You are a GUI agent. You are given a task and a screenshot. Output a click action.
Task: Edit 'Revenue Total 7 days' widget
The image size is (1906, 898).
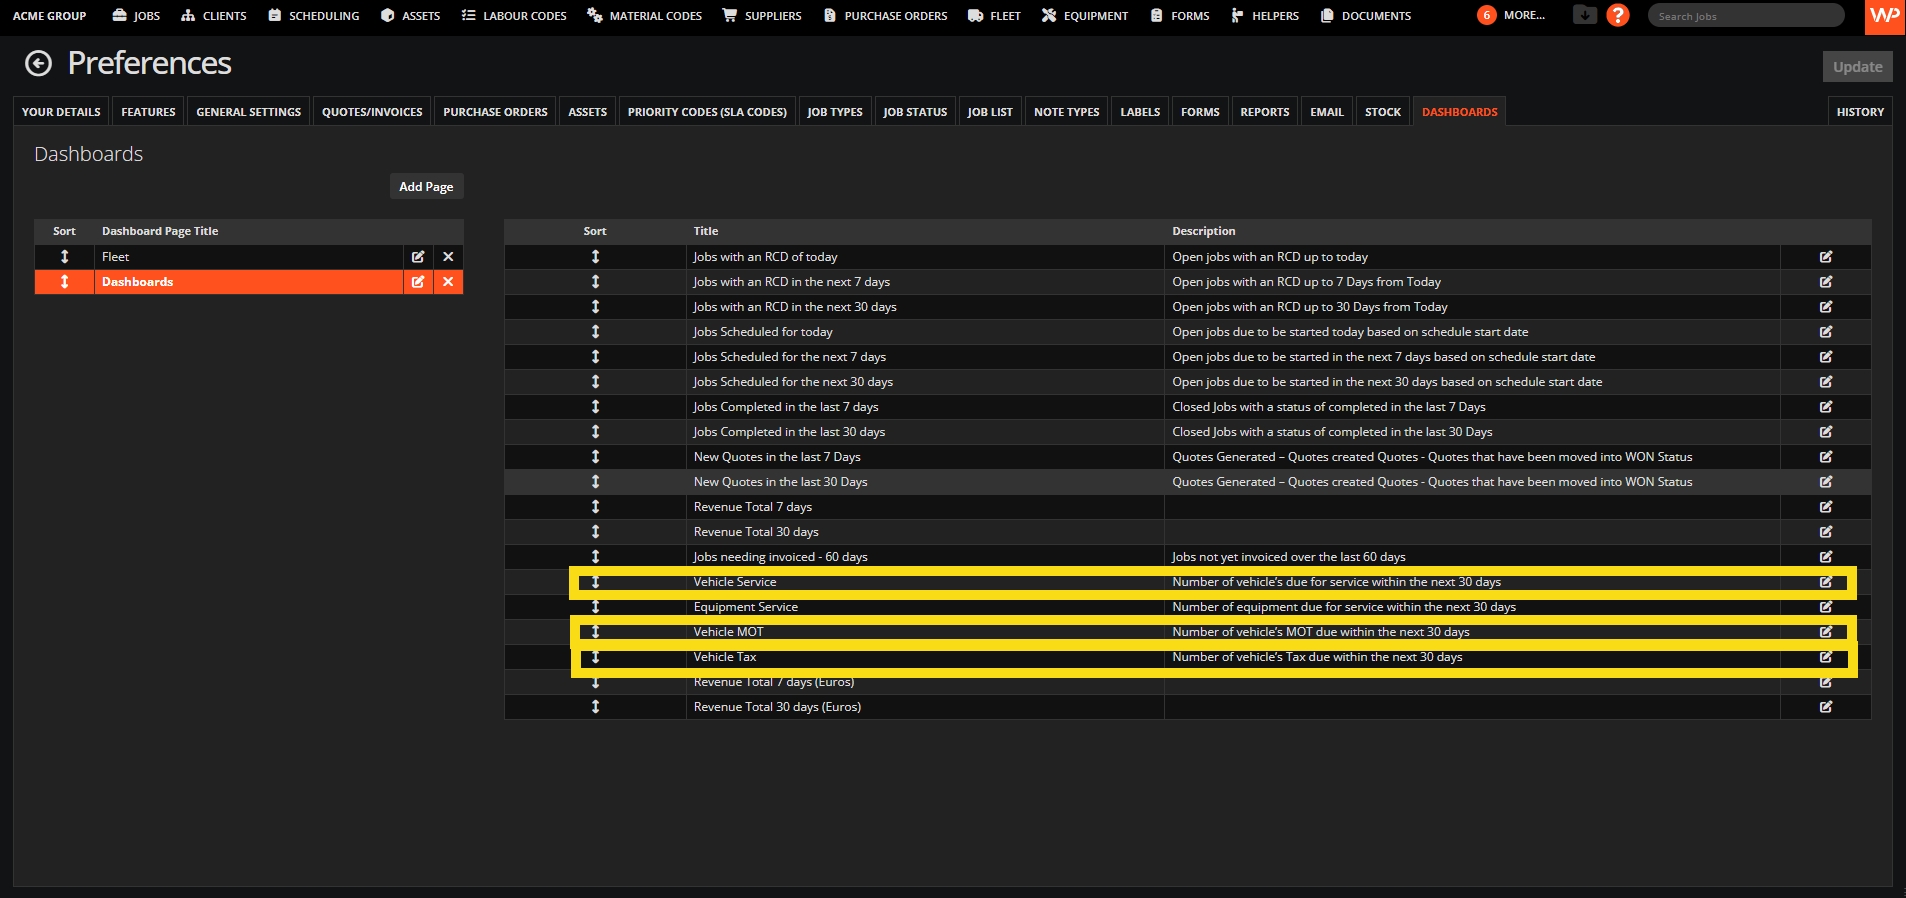tap(1826, 507)
